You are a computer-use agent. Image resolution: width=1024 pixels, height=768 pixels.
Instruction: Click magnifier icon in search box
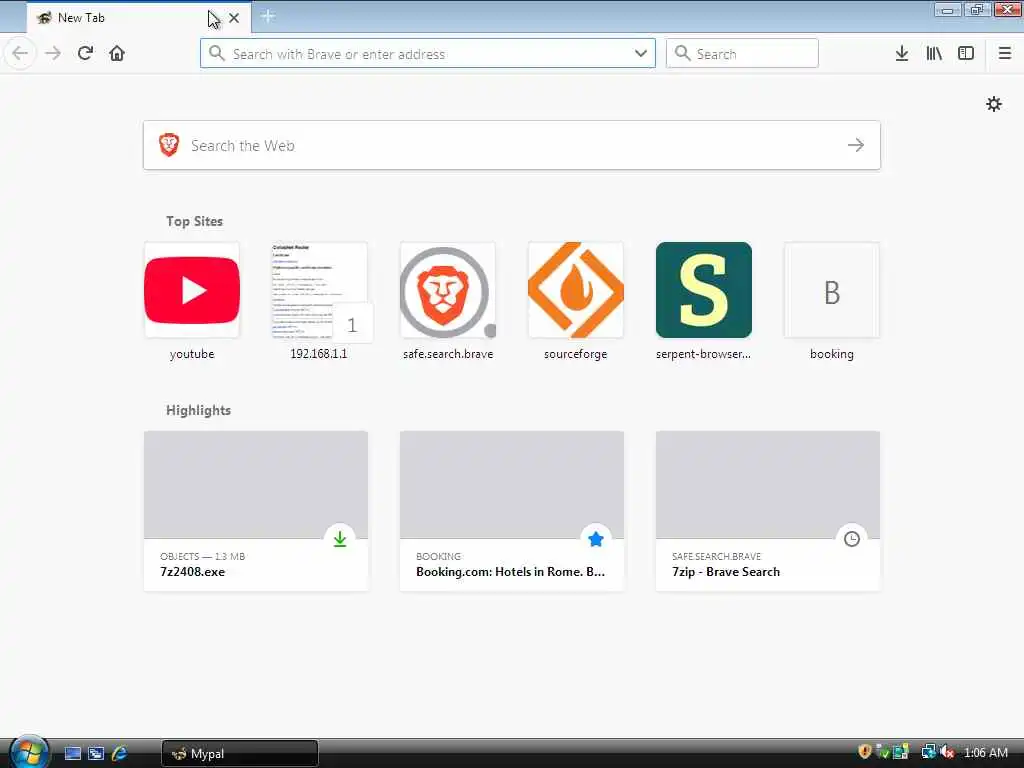[682, 54]
